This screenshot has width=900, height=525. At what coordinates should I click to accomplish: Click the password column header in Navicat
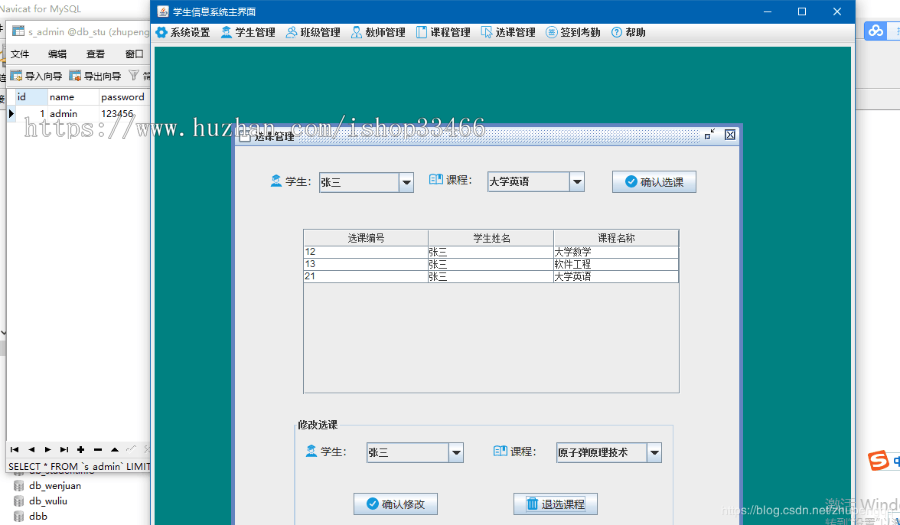(x=125, y=97)
